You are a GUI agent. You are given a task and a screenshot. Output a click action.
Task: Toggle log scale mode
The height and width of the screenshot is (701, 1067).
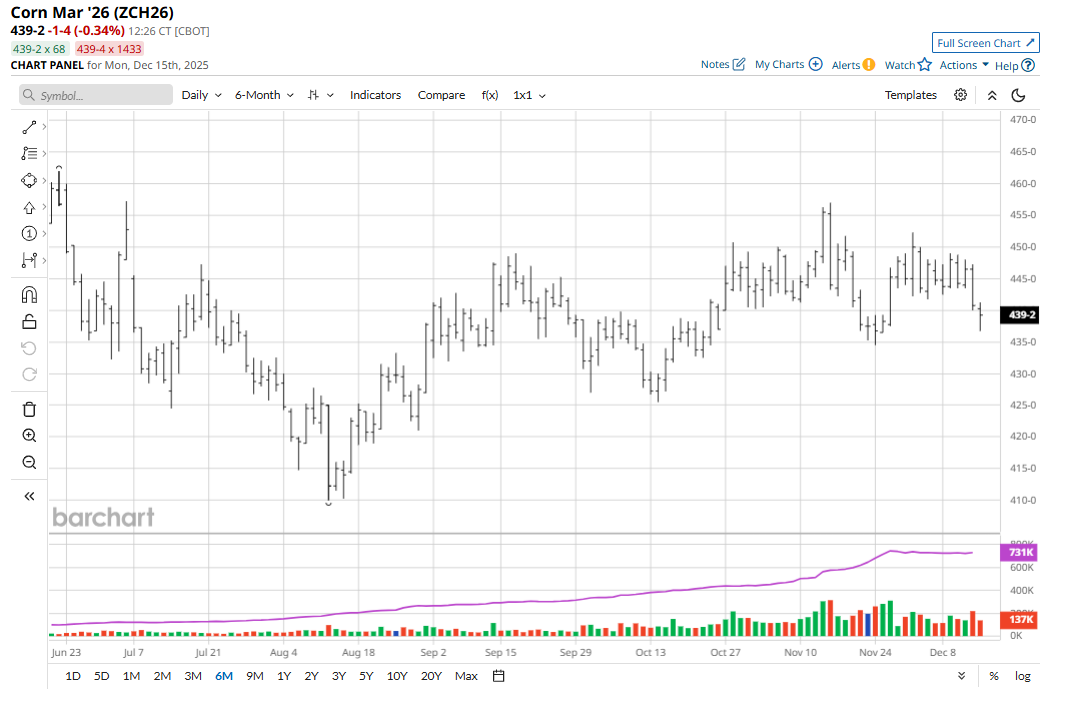1022,676
